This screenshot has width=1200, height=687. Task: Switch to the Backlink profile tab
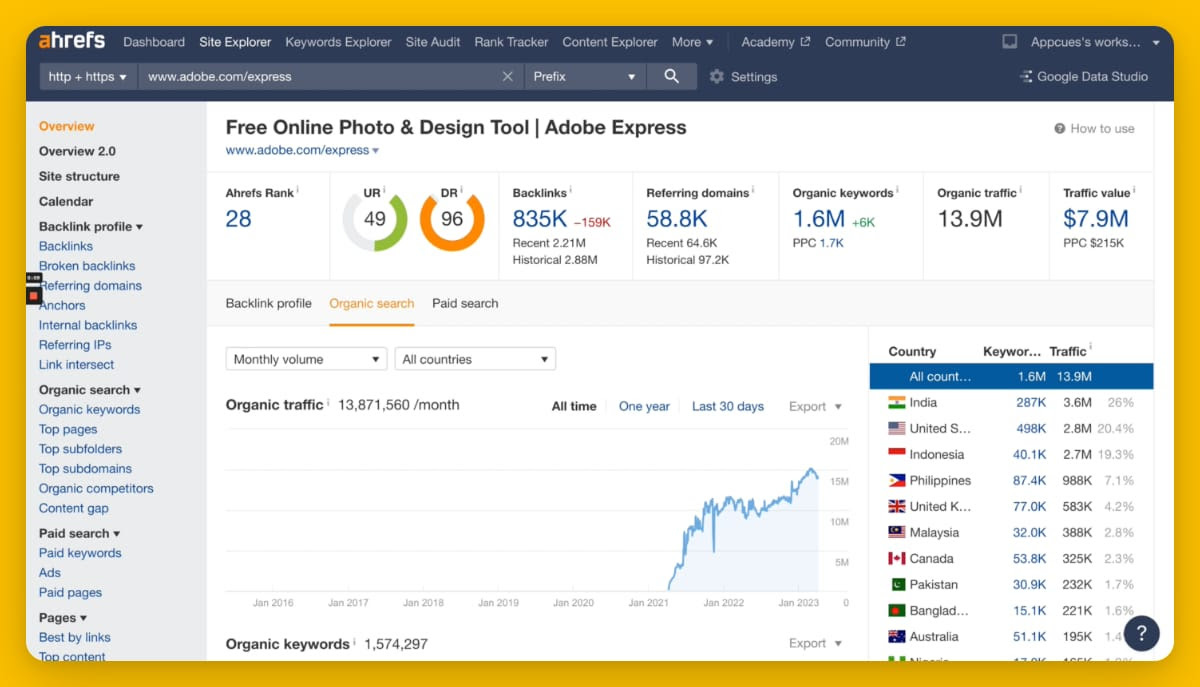[268, 303]
